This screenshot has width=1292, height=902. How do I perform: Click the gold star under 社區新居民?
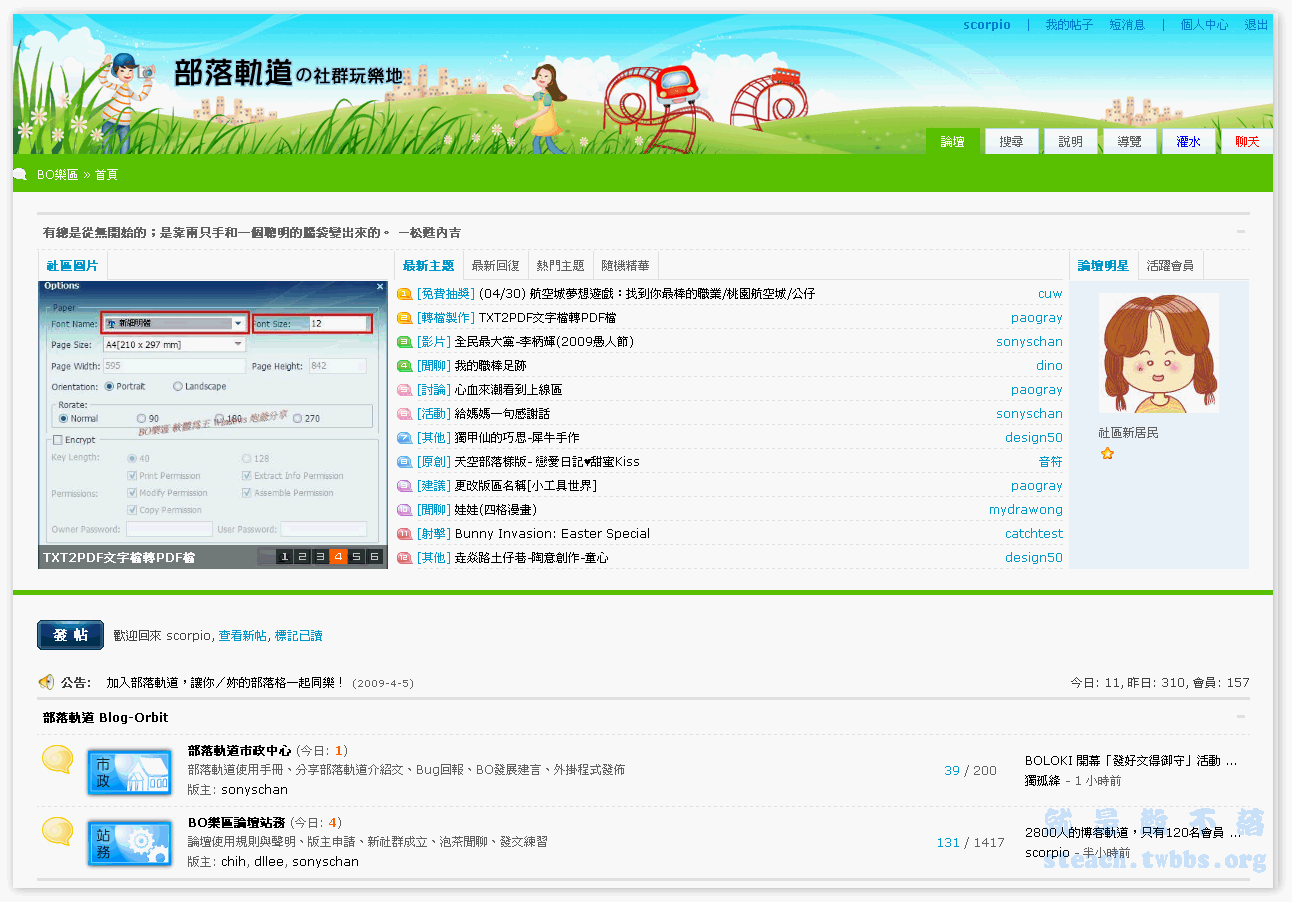(x=1107, y=454)
